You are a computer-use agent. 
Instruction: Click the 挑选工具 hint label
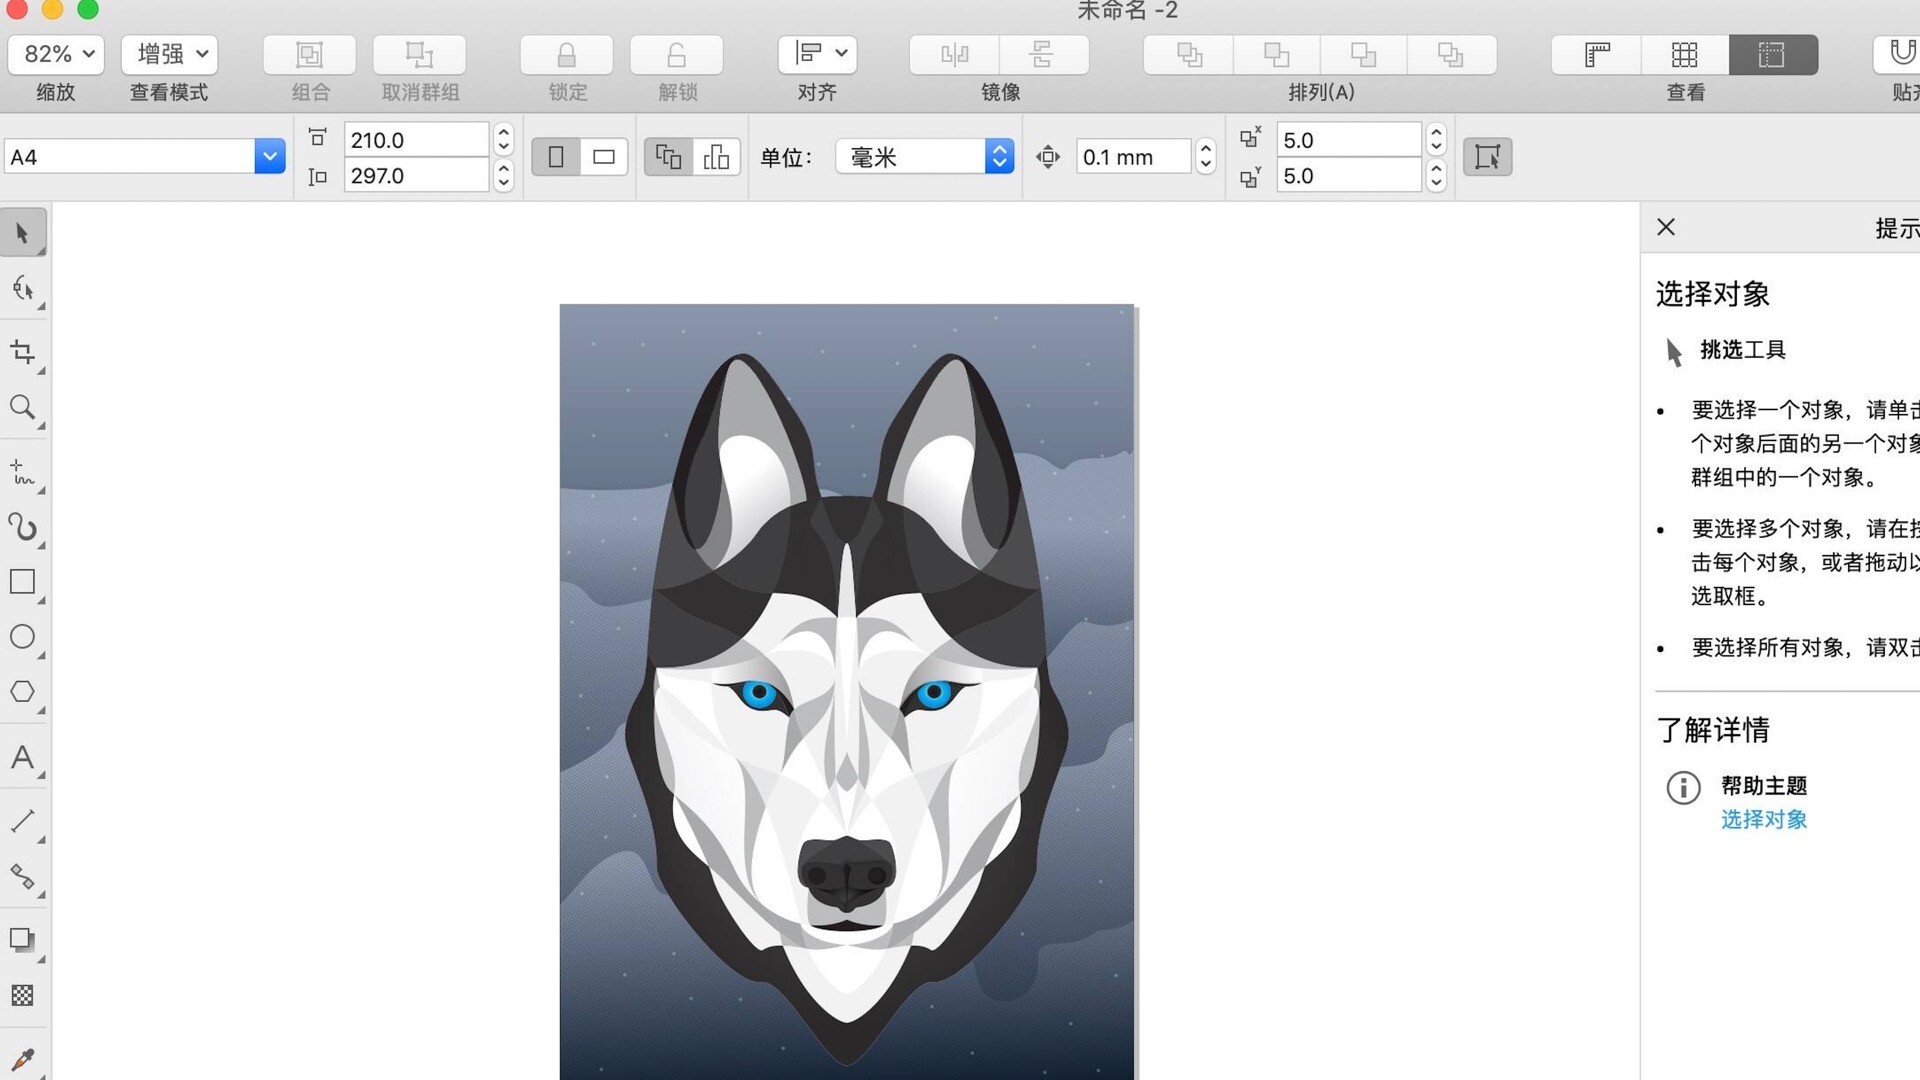click(x=1743, y=350)
